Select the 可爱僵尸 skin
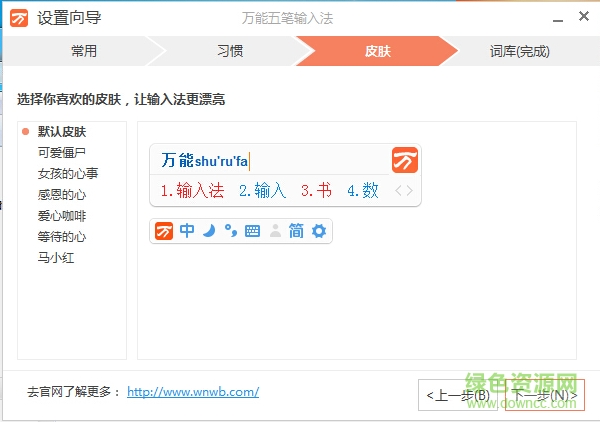600x422 pixels. pos(62,153)
